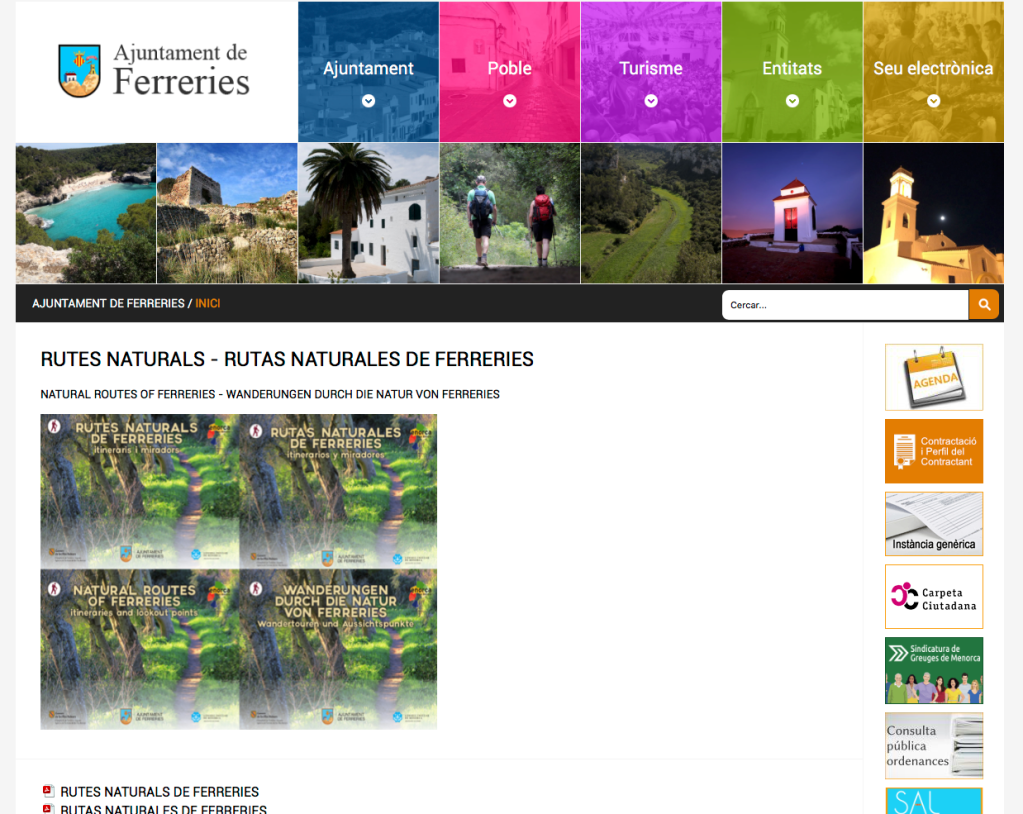Open the Instància genèrica banner
This screenshot has height=814, width=1023.
point(933,524)
